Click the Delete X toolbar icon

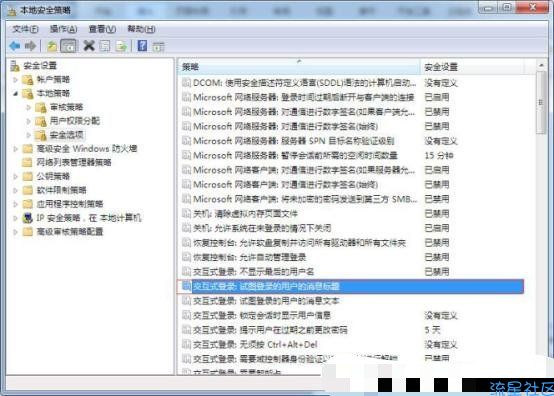tap(89, 46)
